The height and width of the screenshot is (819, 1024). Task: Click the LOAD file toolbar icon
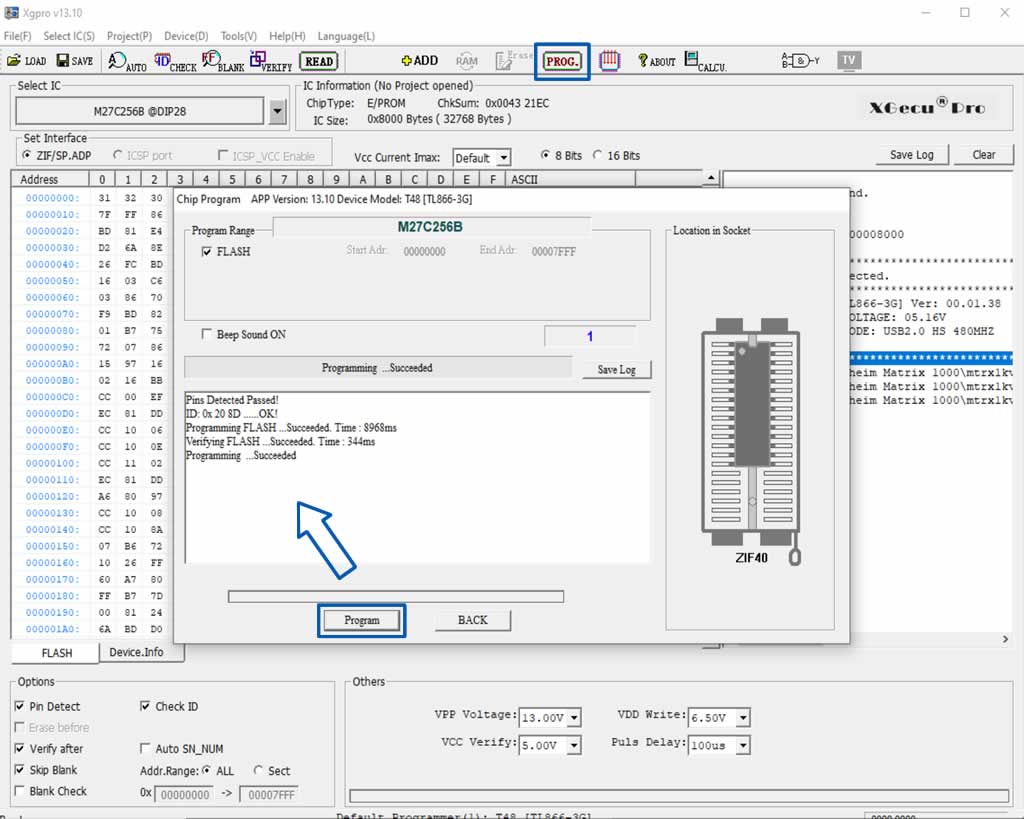point(26,61)
